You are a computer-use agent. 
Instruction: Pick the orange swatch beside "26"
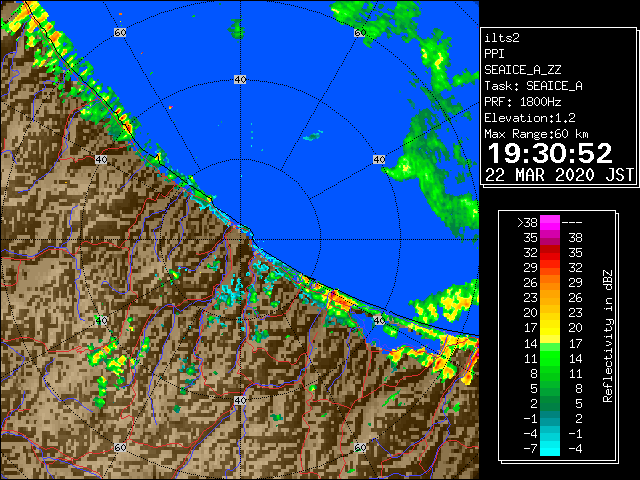click(x=549, y=283)
